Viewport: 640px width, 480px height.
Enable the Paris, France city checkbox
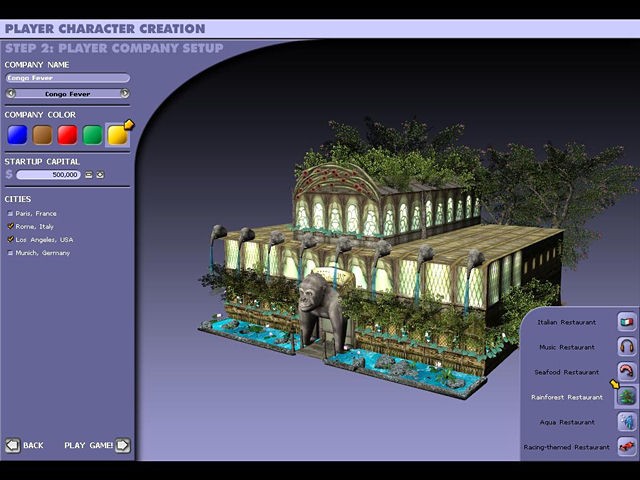pos(10,213)
